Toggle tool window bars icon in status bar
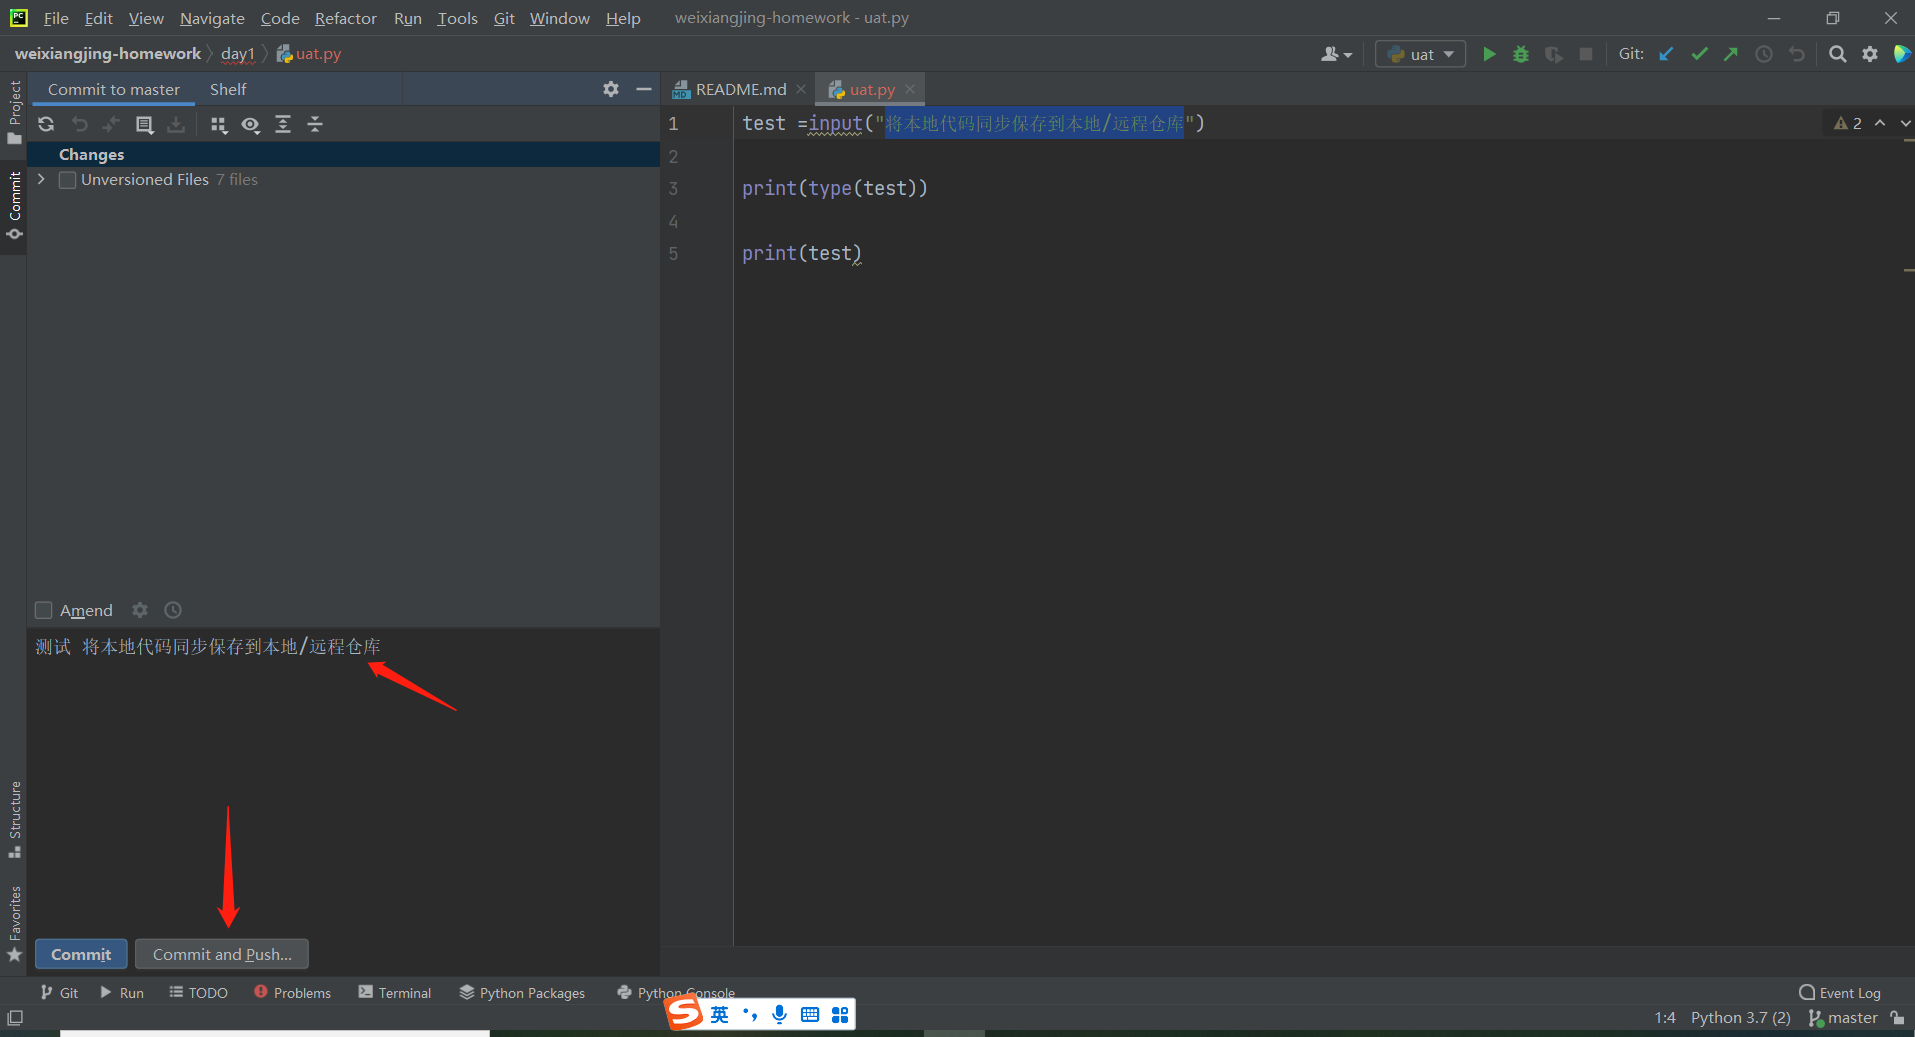Viewport: 1915px width, 1037px height. (15, 1018)
